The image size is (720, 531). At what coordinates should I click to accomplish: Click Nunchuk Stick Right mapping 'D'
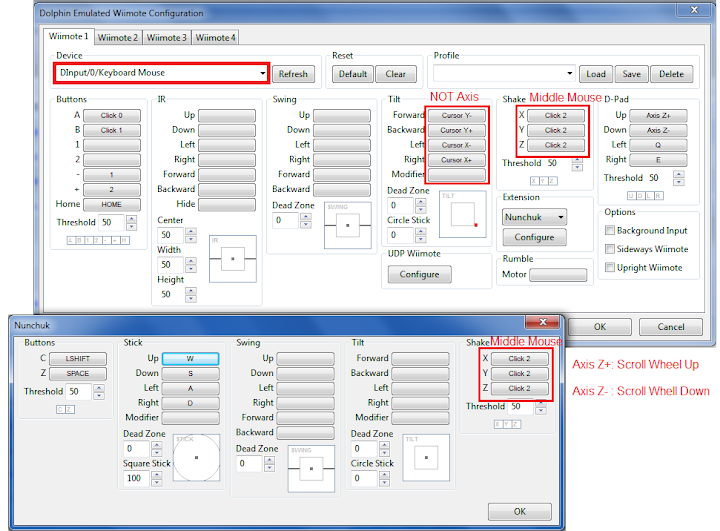coord(191,403)
